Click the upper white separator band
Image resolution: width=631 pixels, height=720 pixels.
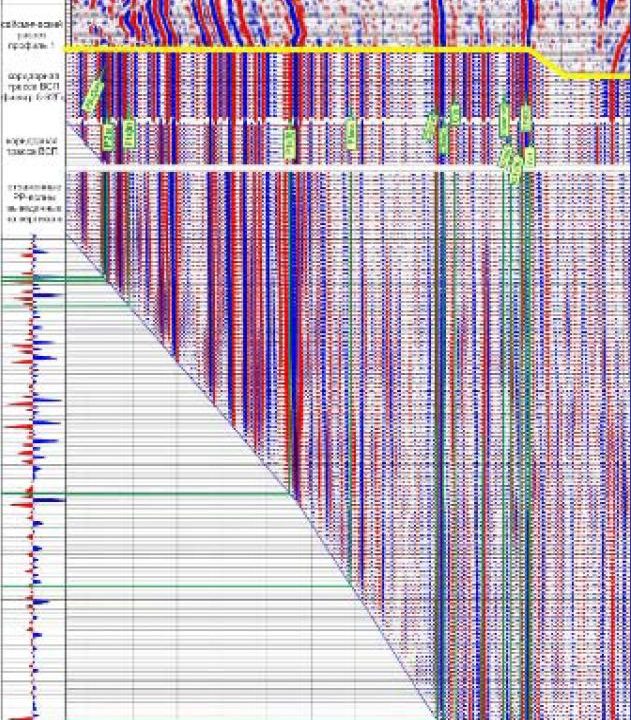(x=300, y=121)
